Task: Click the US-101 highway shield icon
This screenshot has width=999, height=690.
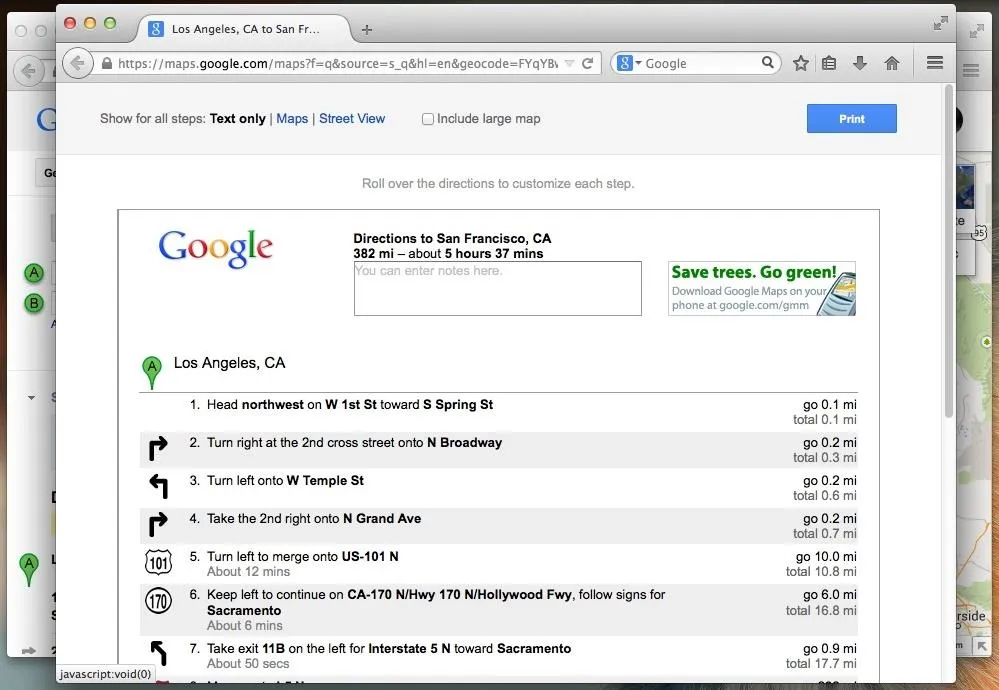Action: click(x=158, y=563)
